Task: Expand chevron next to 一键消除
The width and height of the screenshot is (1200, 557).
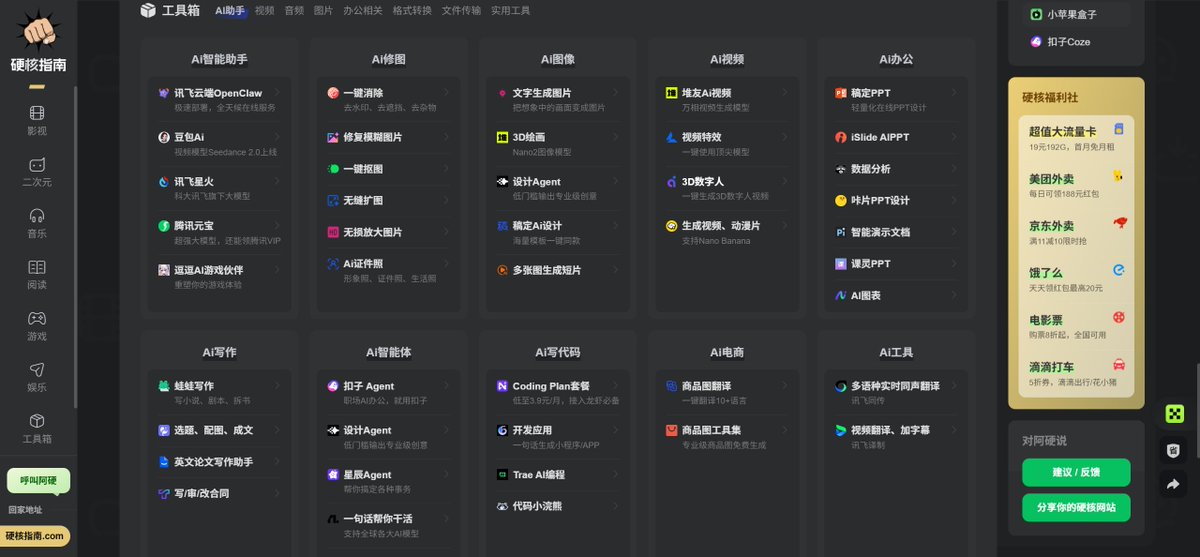Action: pos(447,93)
